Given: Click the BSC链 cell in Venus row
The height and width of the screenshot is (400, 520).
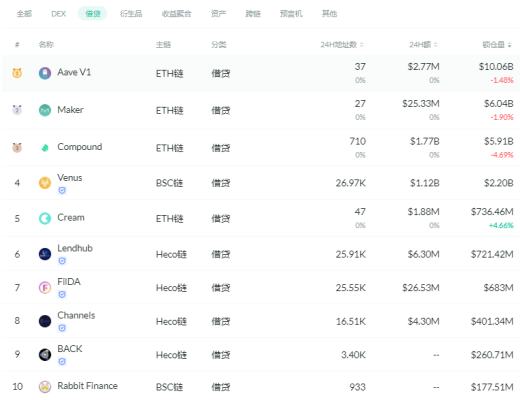Looking at the screenshot, I should 169,183.
